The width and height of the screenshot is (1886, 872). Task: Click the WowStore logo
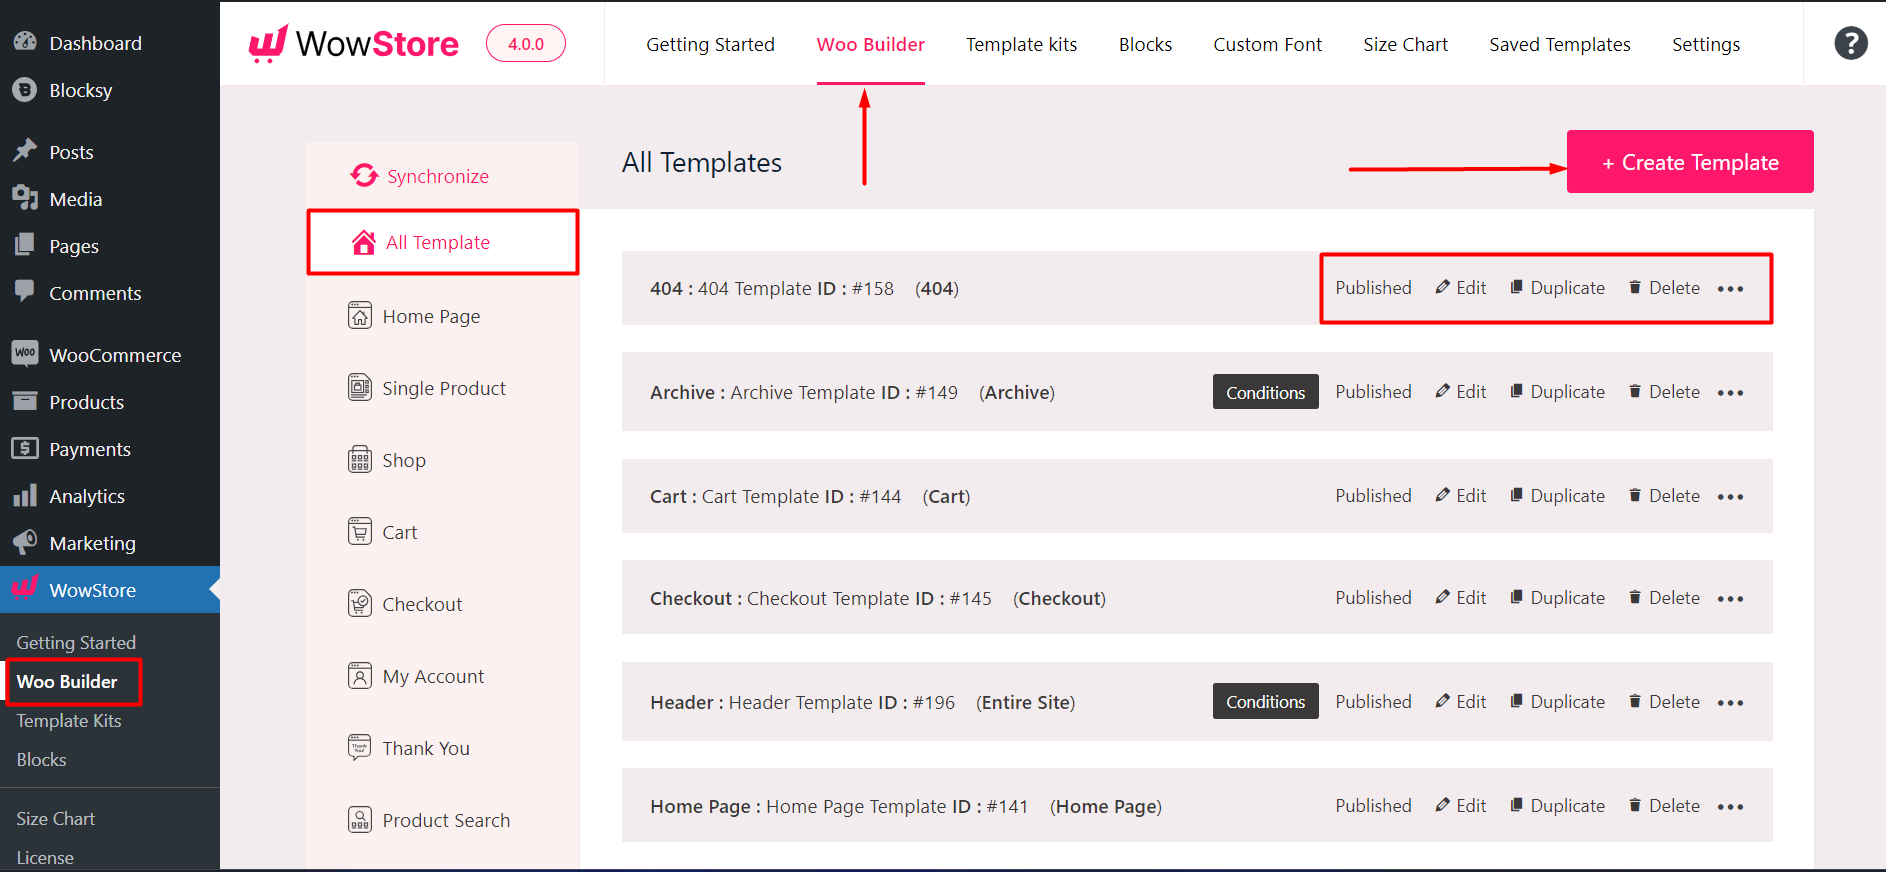[354, 43]
